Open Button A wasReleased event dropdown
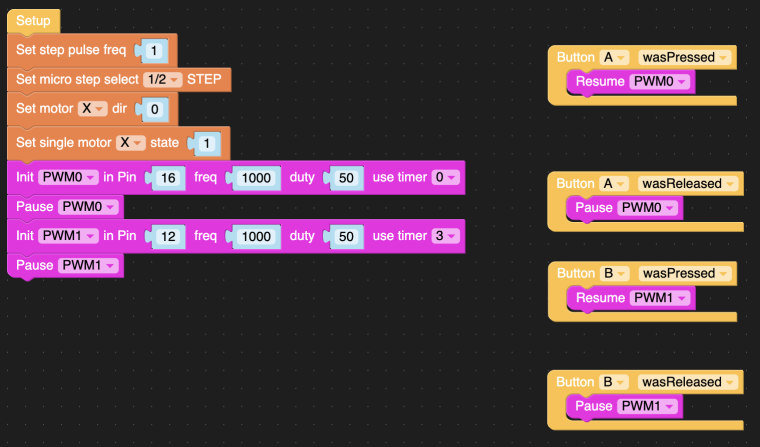 point(688,184)
